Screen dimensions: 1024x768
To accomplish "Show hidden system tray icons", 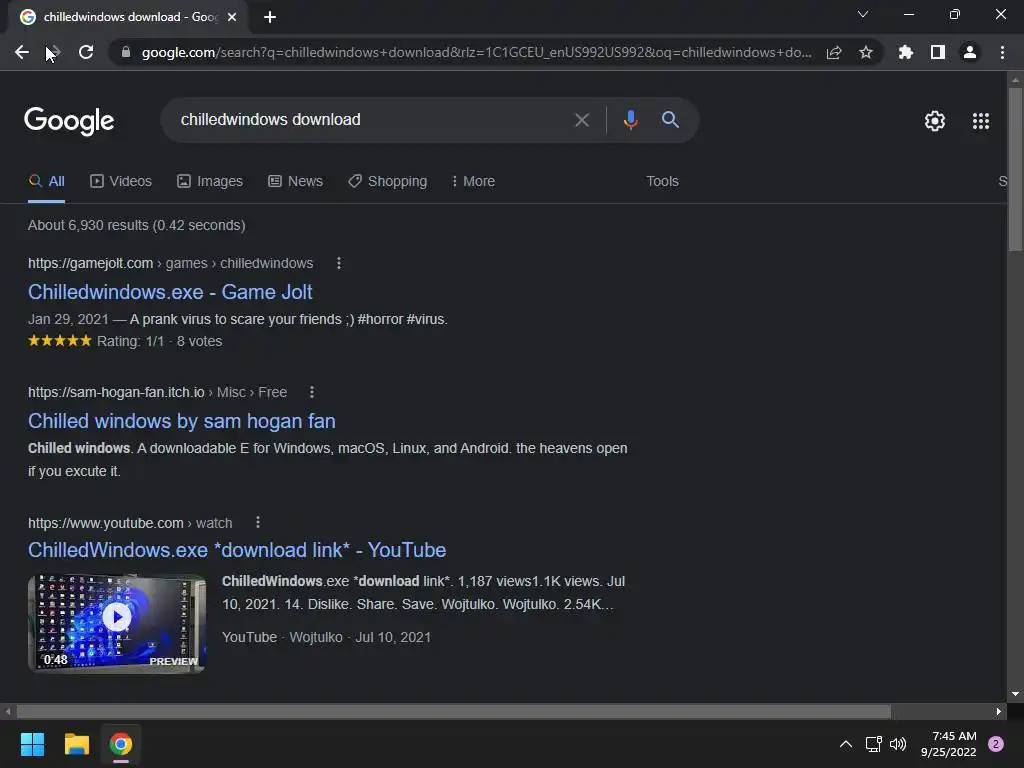I will point(846,744).
